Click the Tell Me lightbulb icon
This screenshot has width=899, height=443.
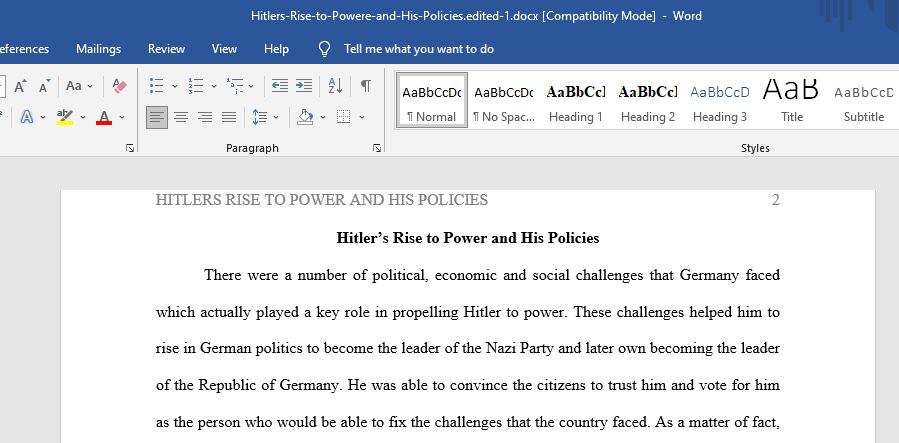[325, 49]
